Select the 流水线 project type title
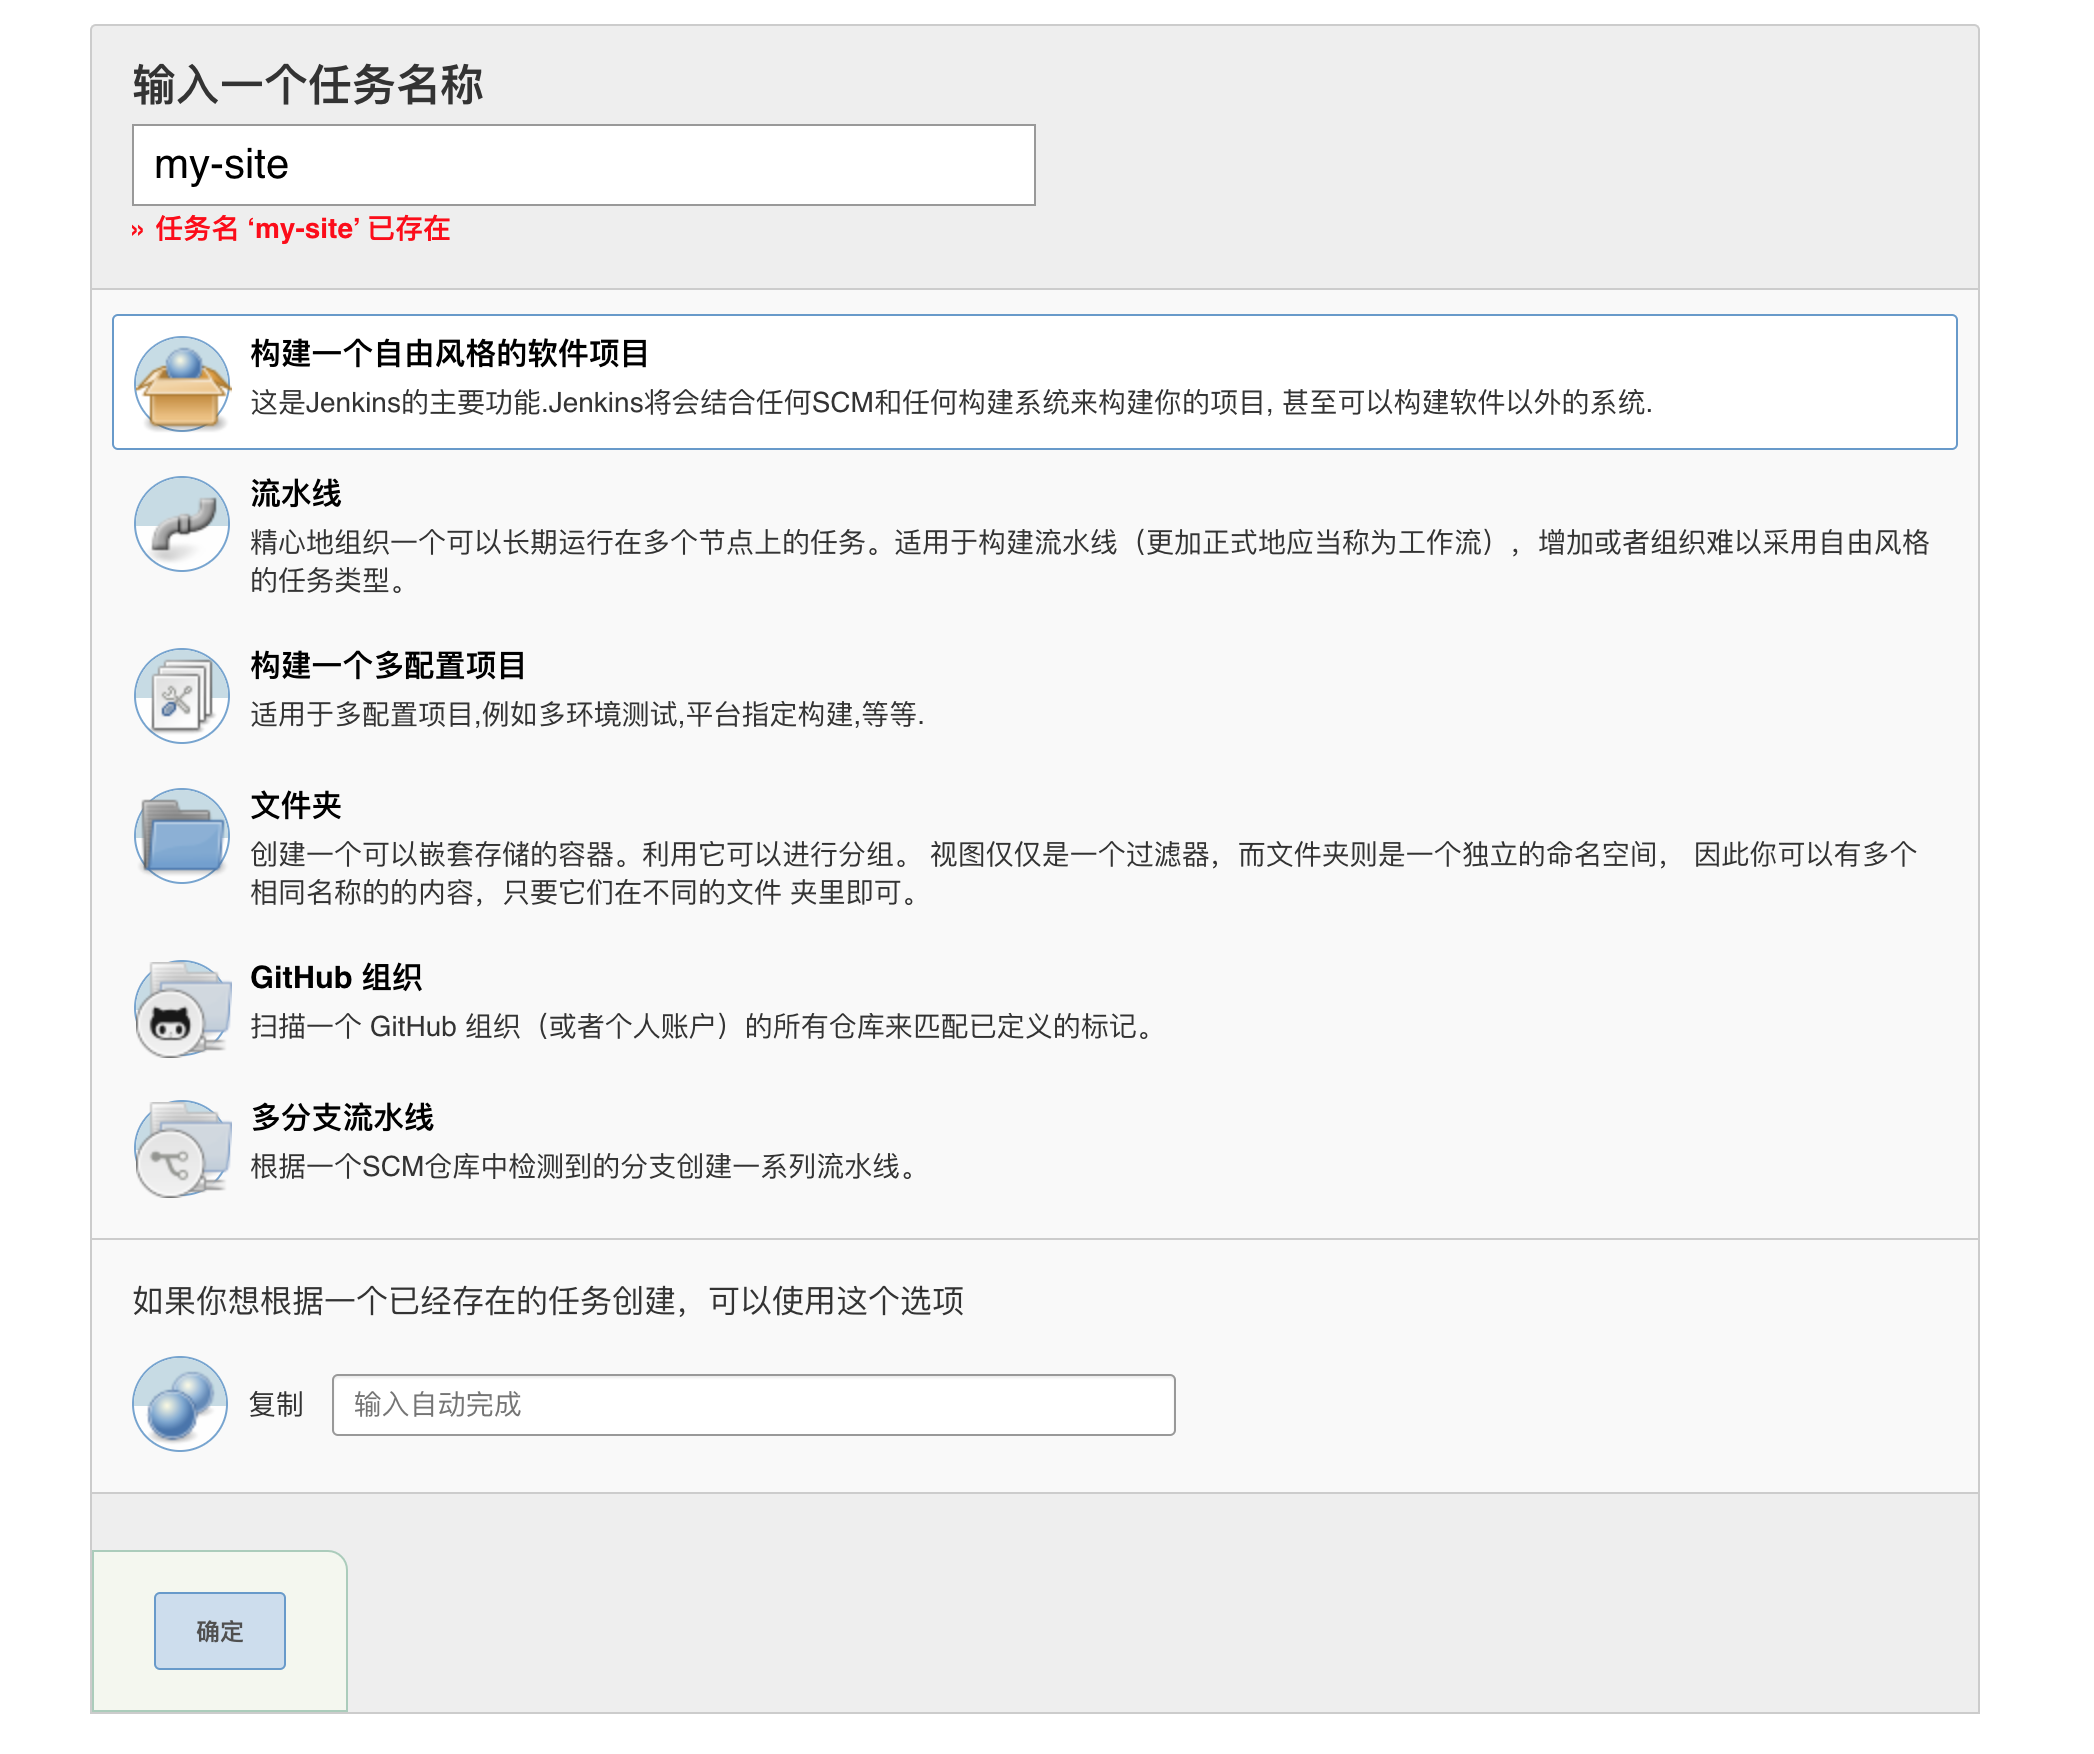The image size is (2094, 1754). pyautogui.click(x=295, y=493)
